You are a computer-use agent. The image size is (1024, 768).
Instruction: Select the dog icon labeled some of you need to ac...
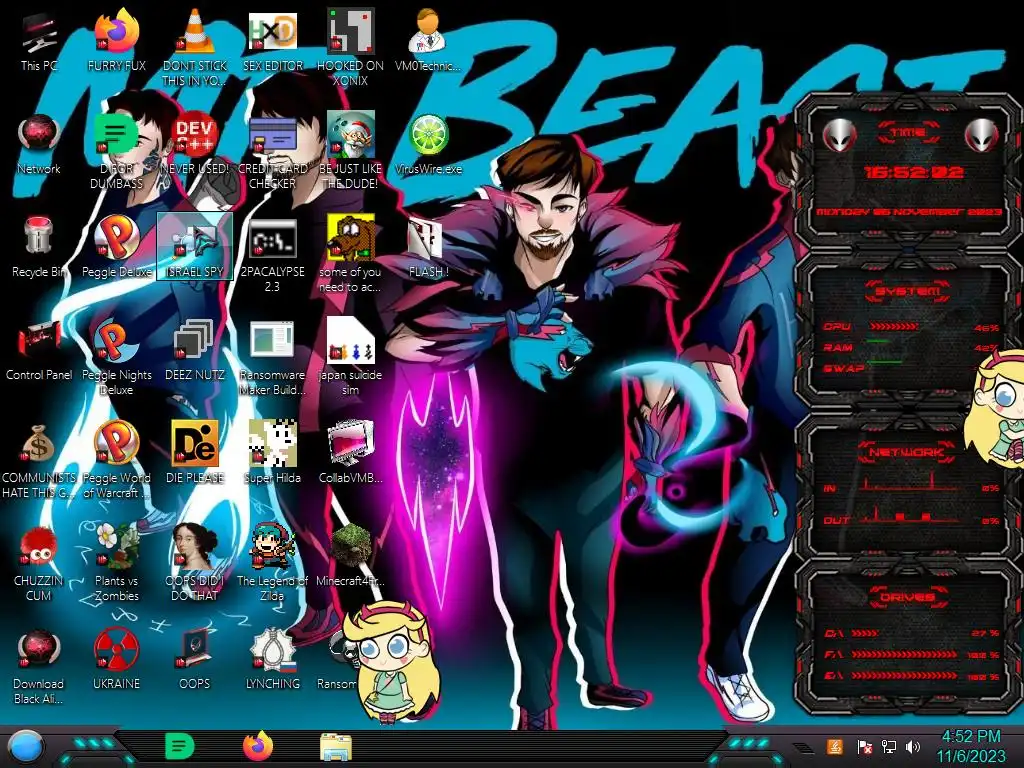(x=351, y=255)
